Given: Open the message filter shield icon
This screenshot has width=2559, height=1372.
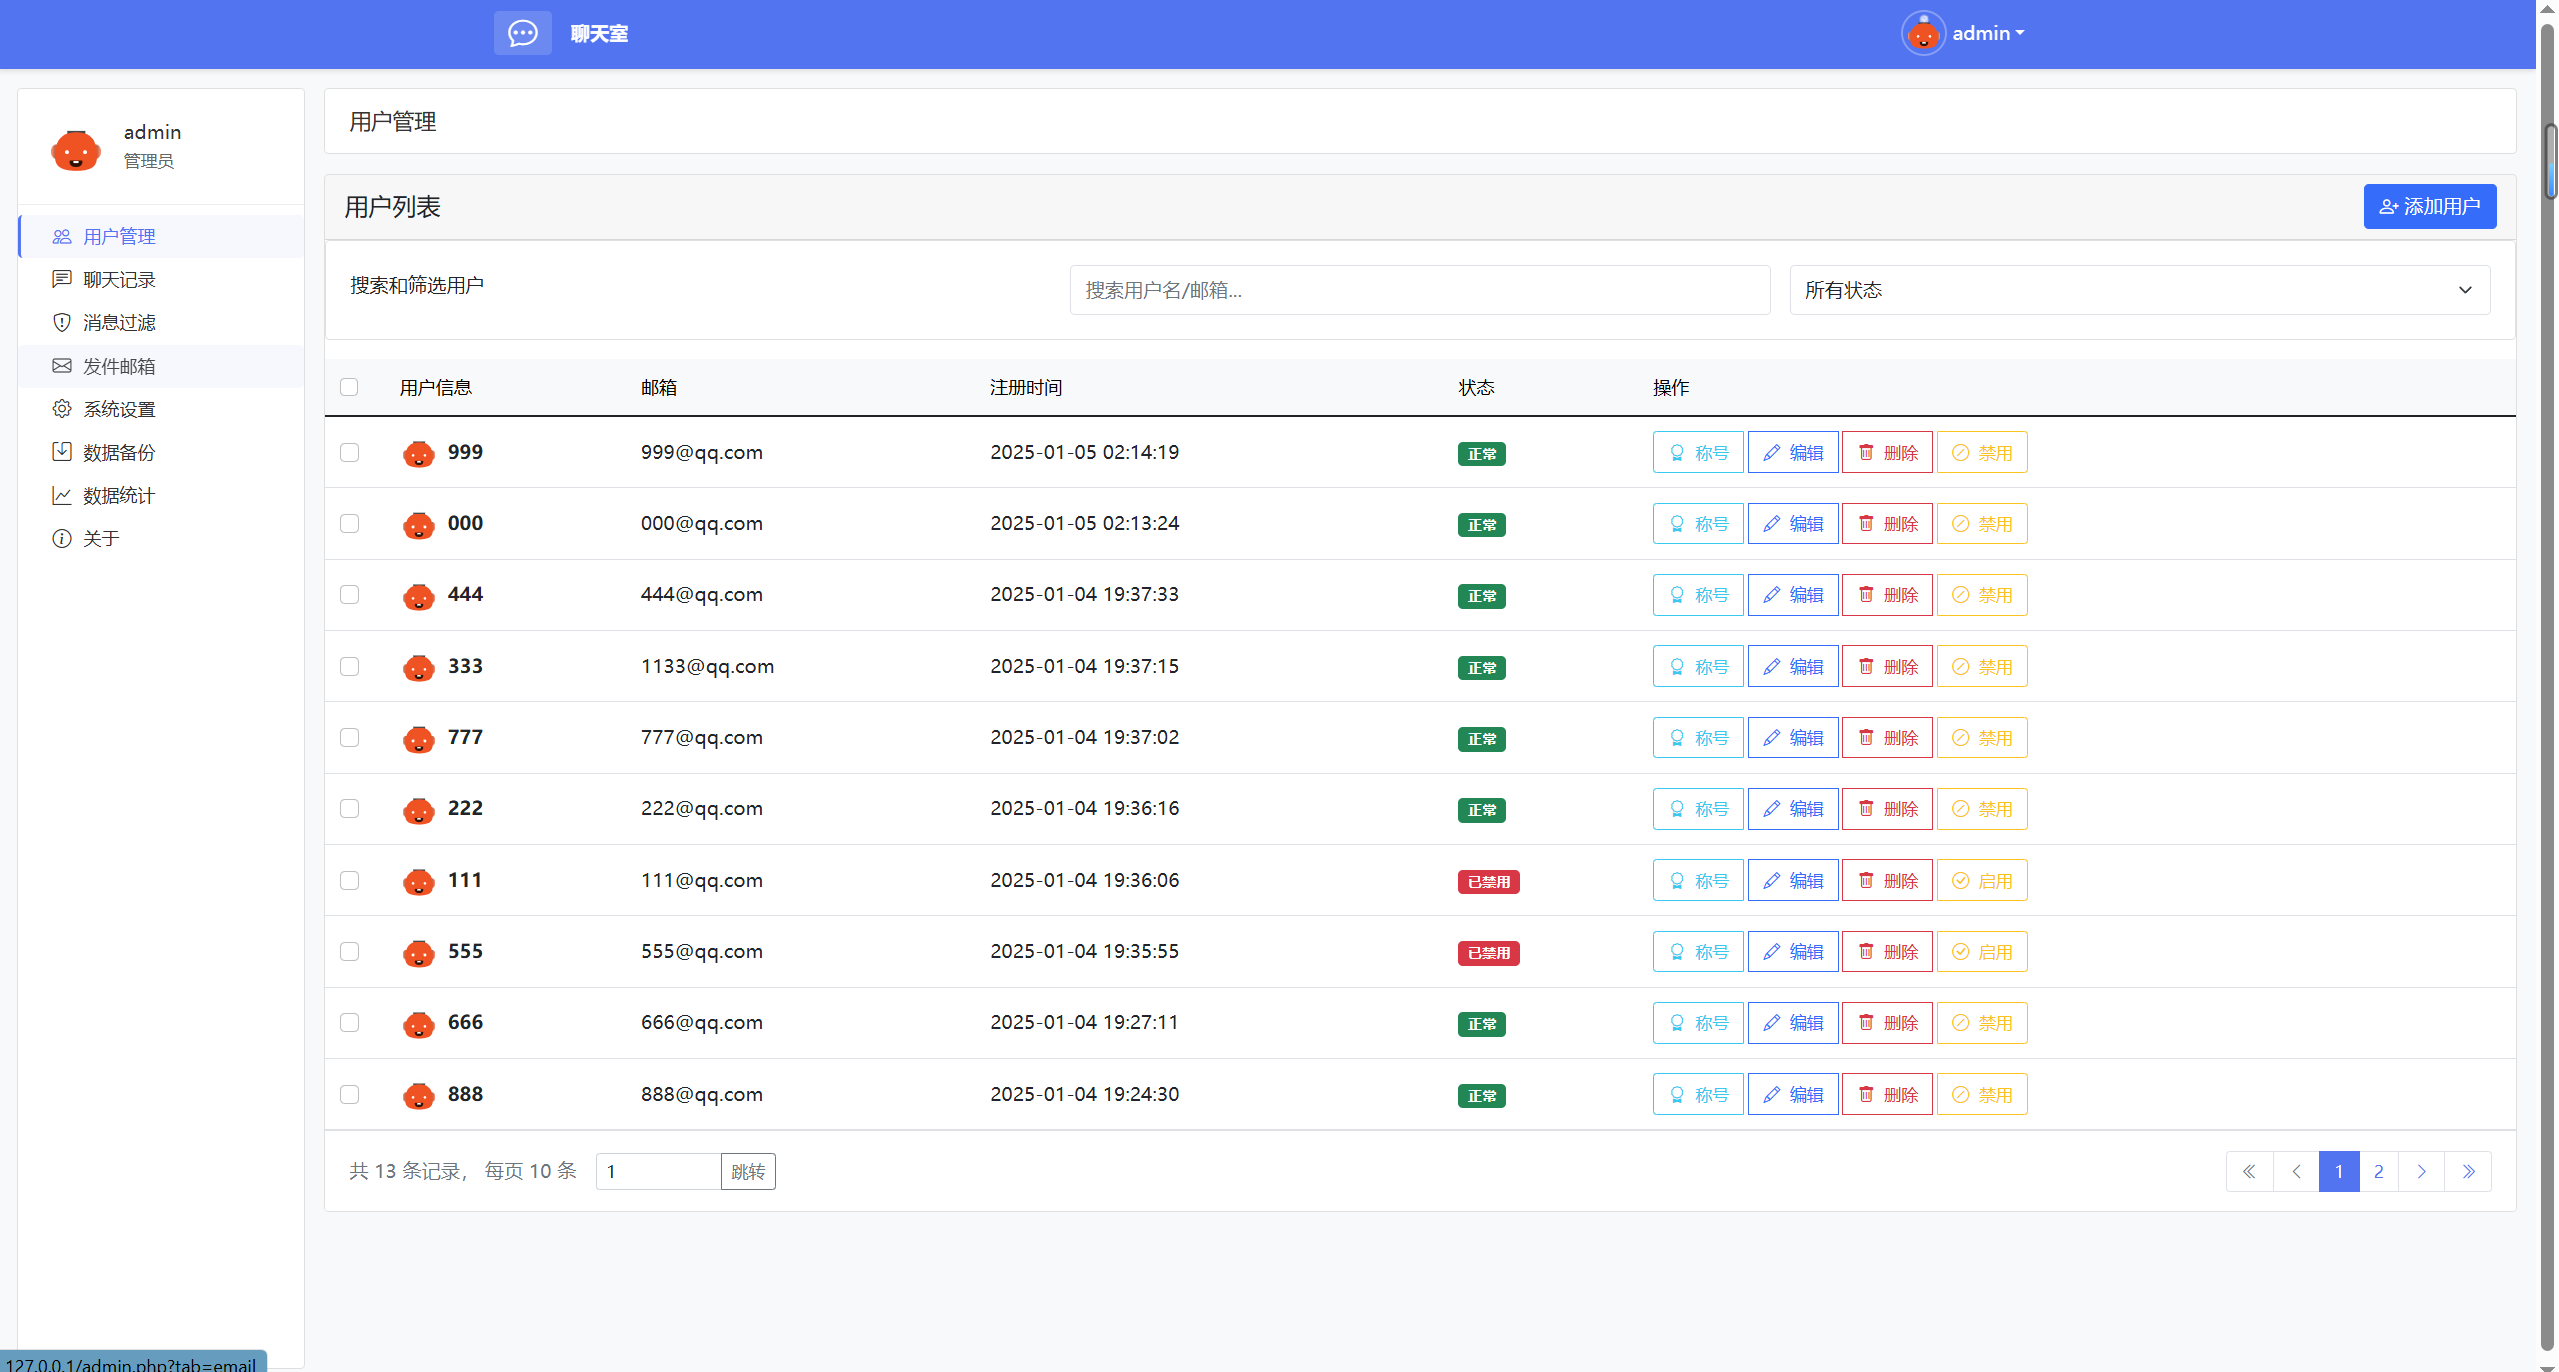Looking at the screenshot, I should coord(62,322).
